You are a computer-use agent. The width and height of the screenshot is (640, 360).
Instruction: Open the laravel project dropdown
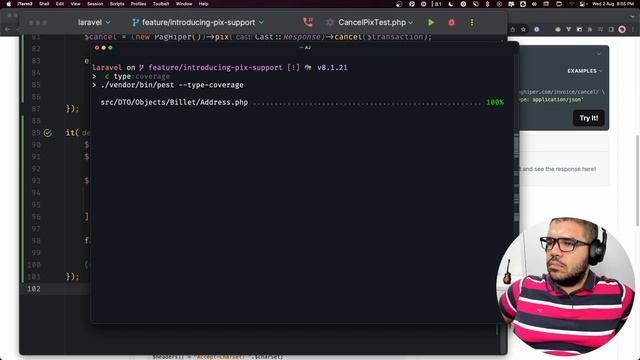[94, 22]
